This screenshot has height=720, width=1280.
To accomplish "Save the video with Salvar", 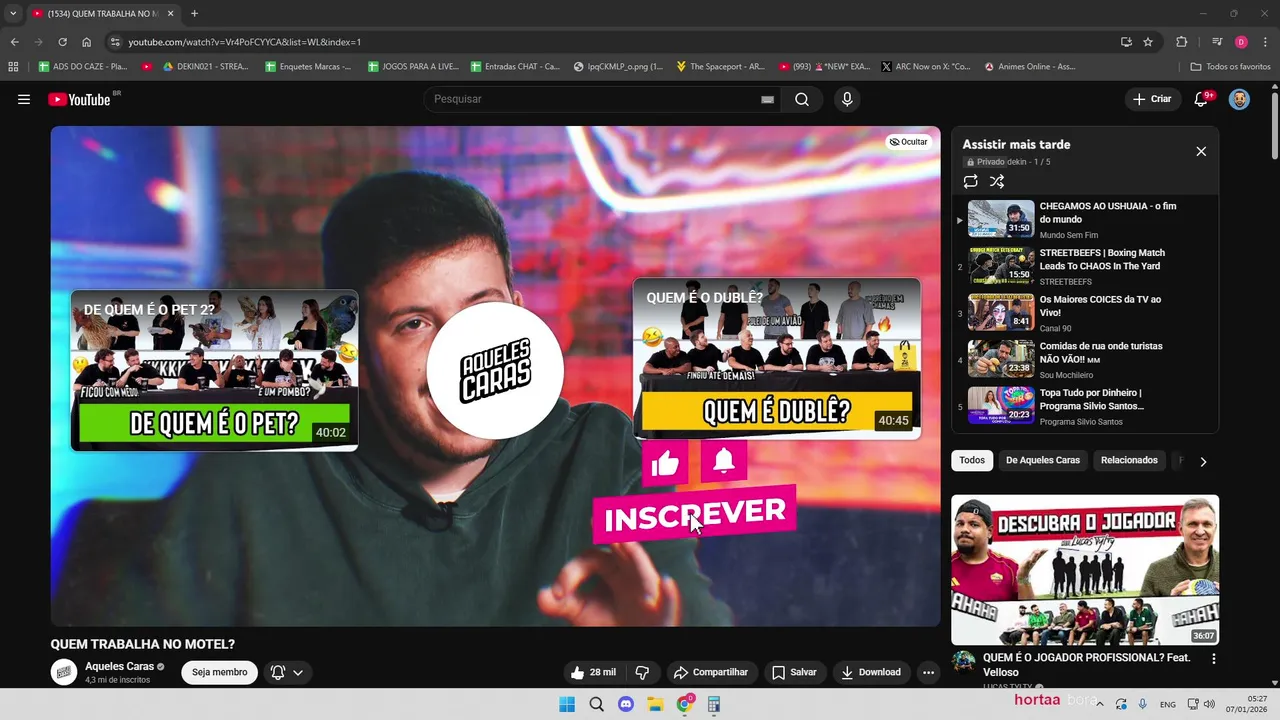I will (795, 672).
